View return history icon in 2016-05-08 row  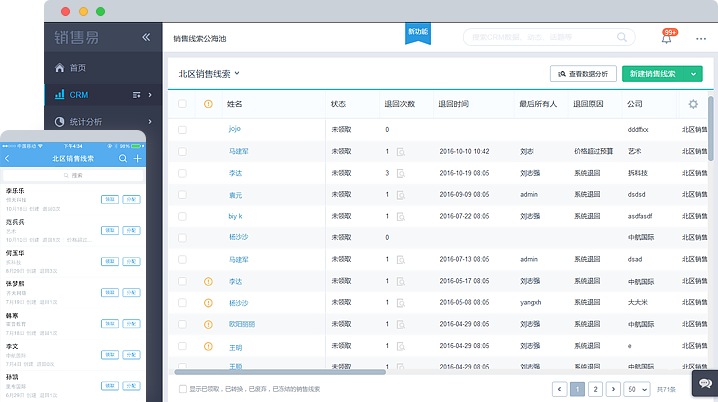[401, 303]
